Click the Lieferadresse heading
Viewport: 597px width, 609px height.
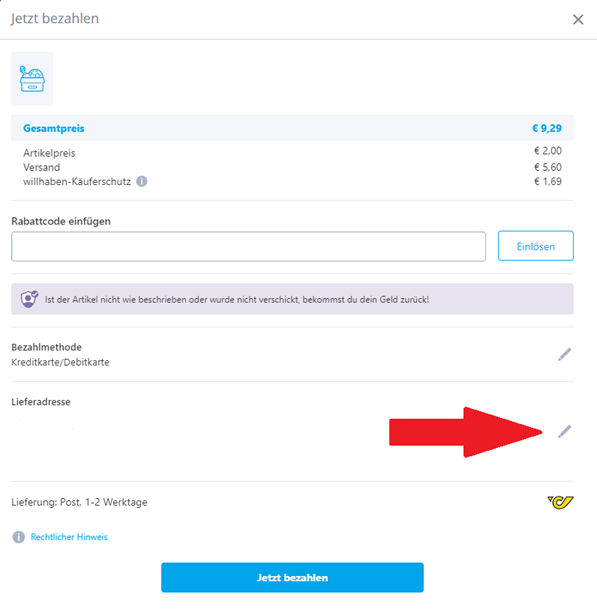41,402
